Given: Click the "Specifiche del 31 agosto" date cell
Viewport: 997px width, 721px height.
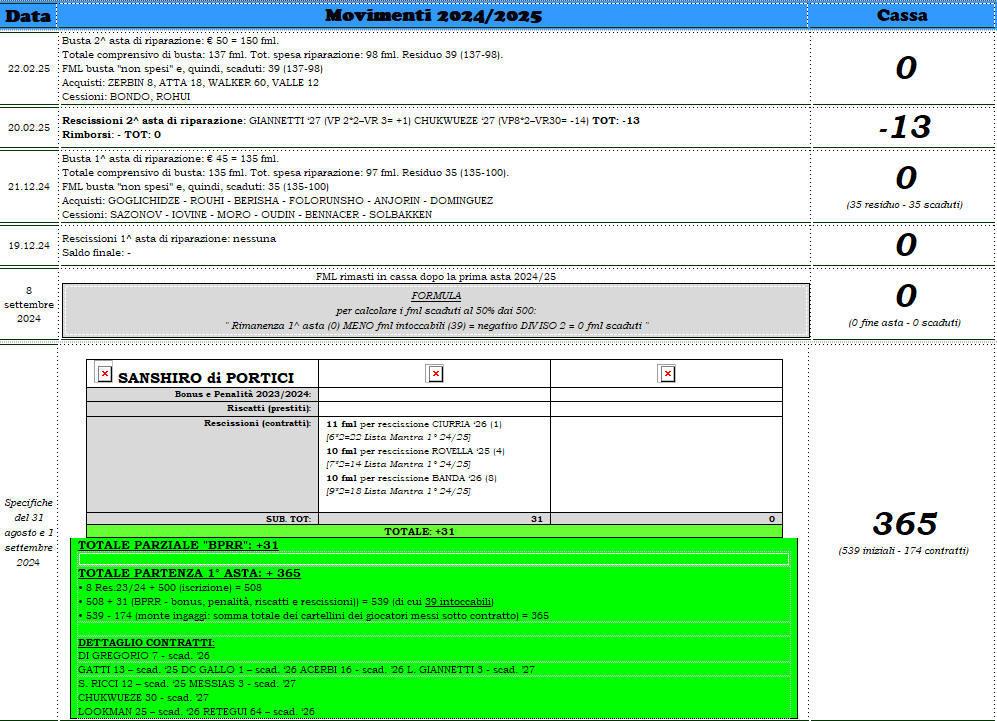Looking at the screenshot, I should click(x=29, y=532).
